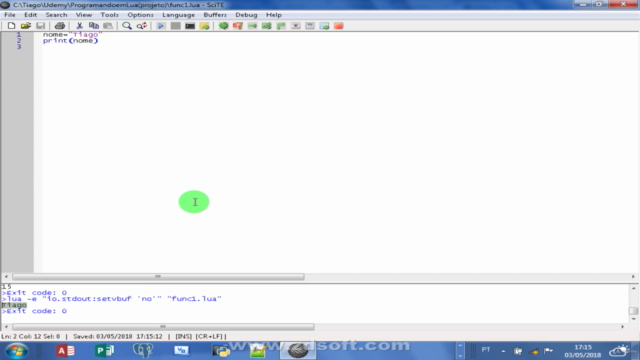640x360 pixels.
Task: Open the Debug menu
Action: click(246, 15)
